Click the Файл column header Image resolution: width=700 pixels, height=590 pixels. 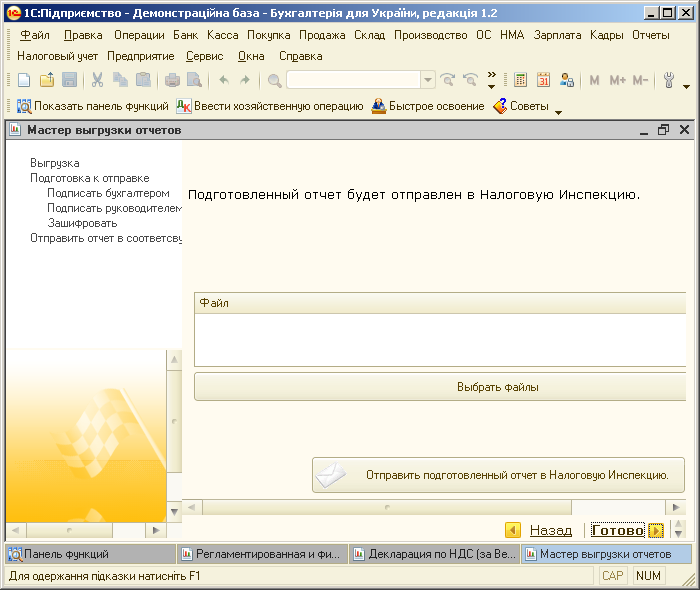(440, 303)
